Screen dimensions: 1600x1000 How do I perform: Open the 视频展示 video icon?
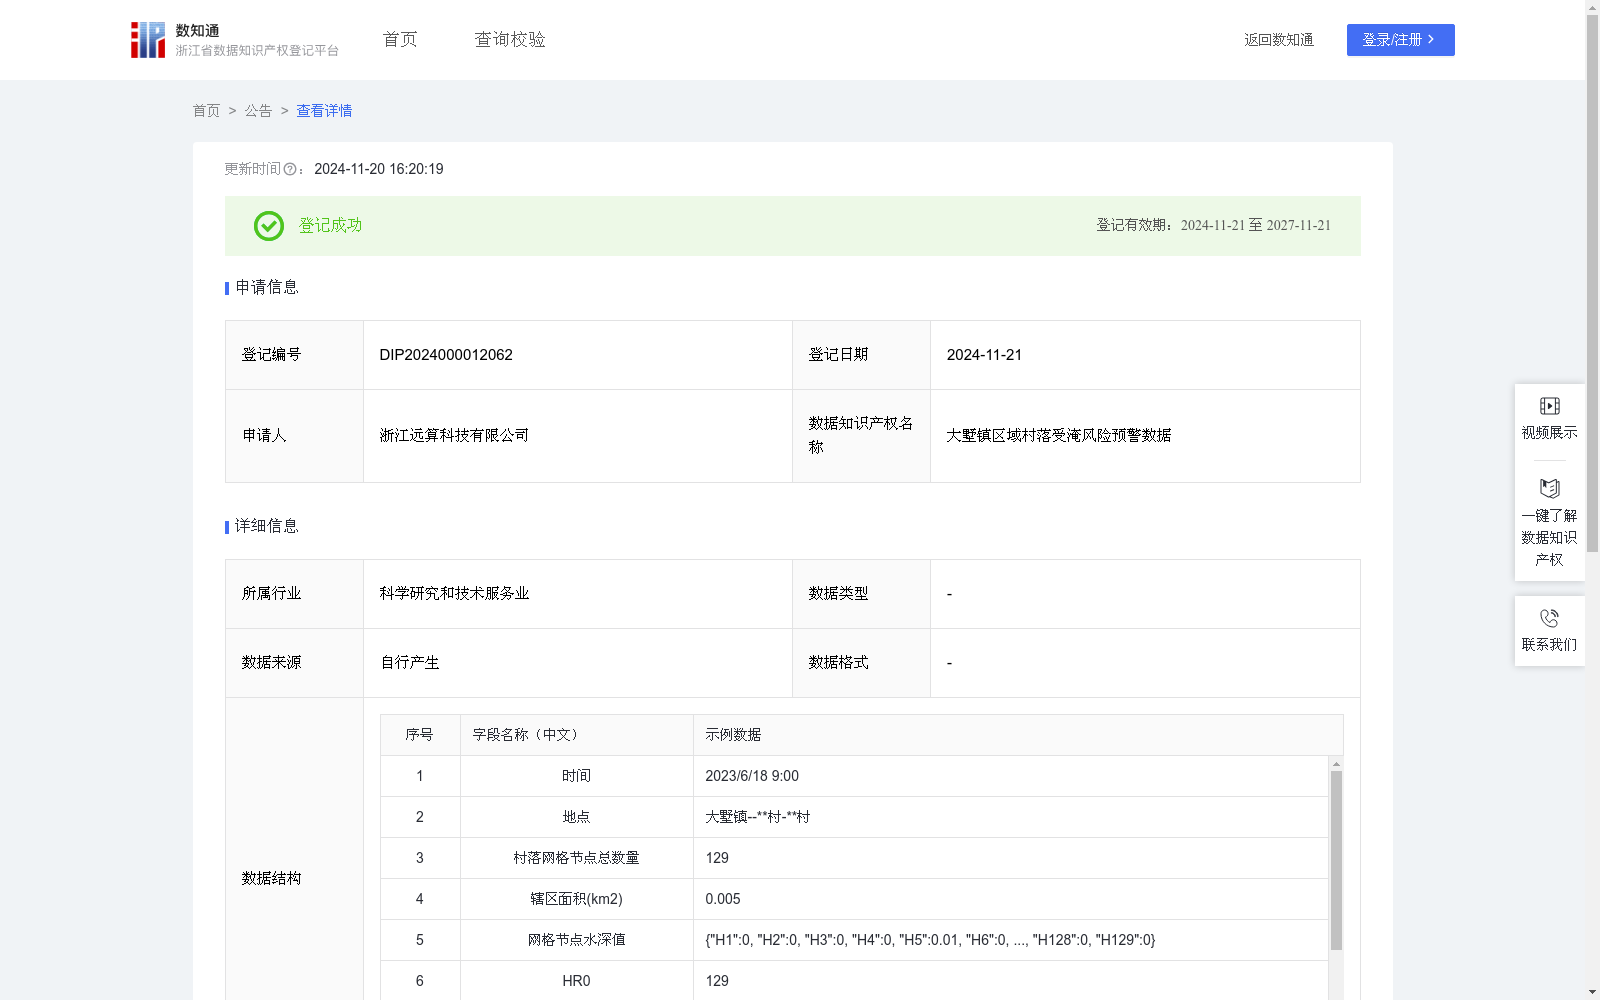point(1549,406)
